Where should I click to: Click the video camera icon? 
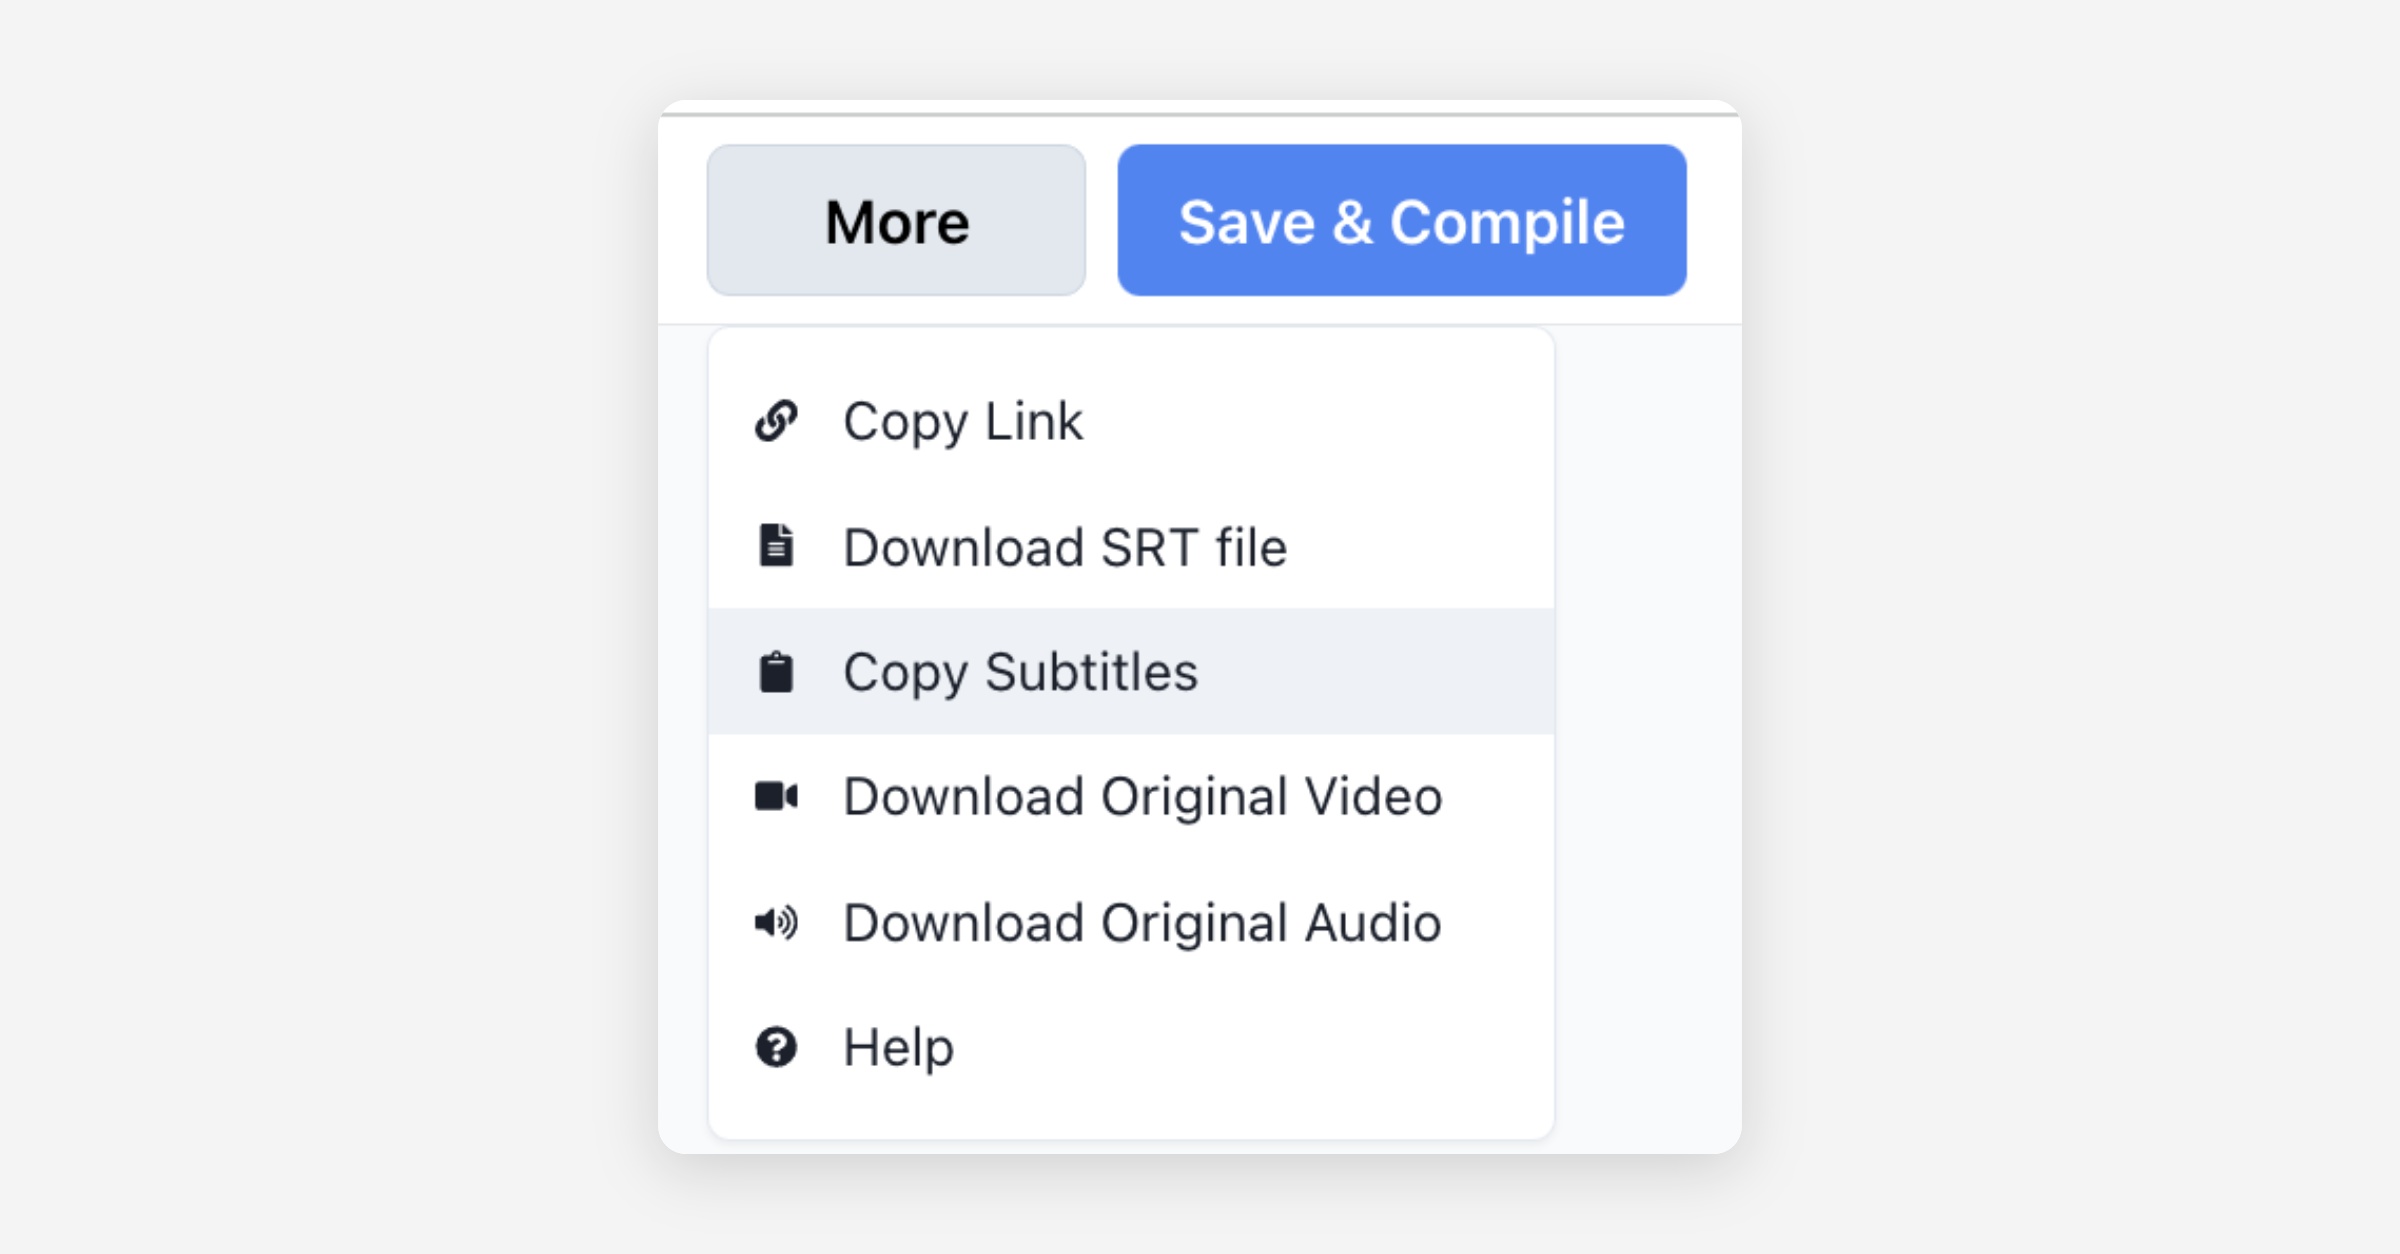coord(776,797)
